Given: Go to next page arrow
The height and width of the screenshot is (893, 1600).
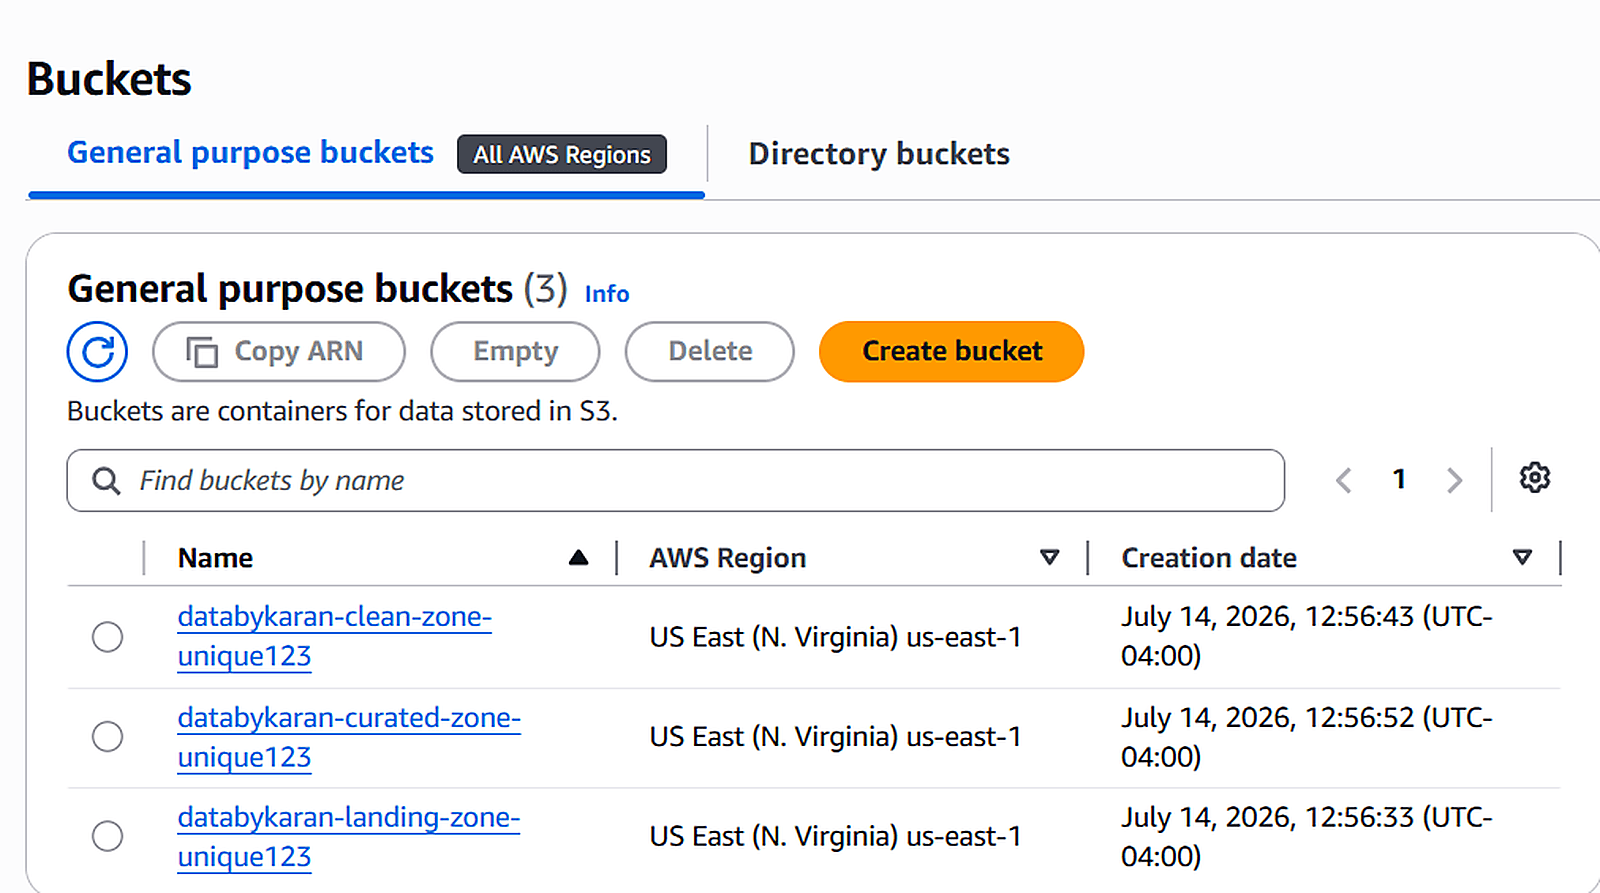Looking at the screenshot, I should [x=1454, y=481].
